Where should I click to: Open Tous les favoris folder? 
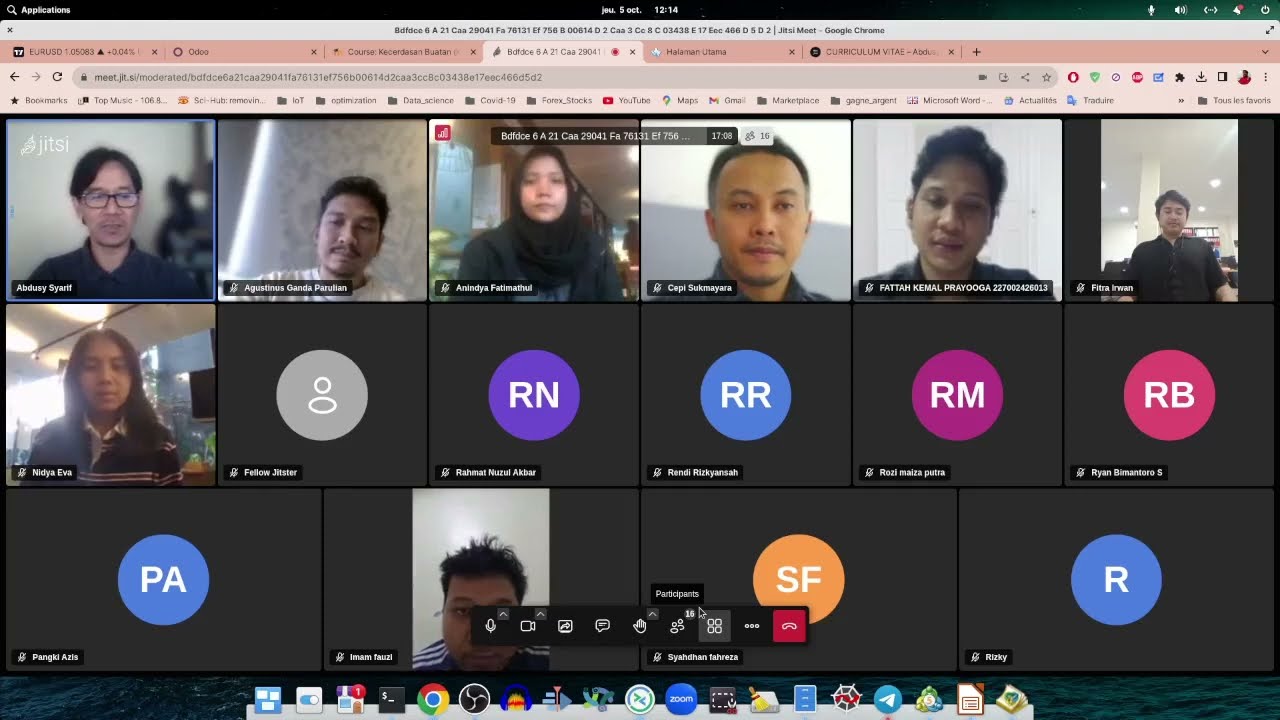click(1233, 100)
